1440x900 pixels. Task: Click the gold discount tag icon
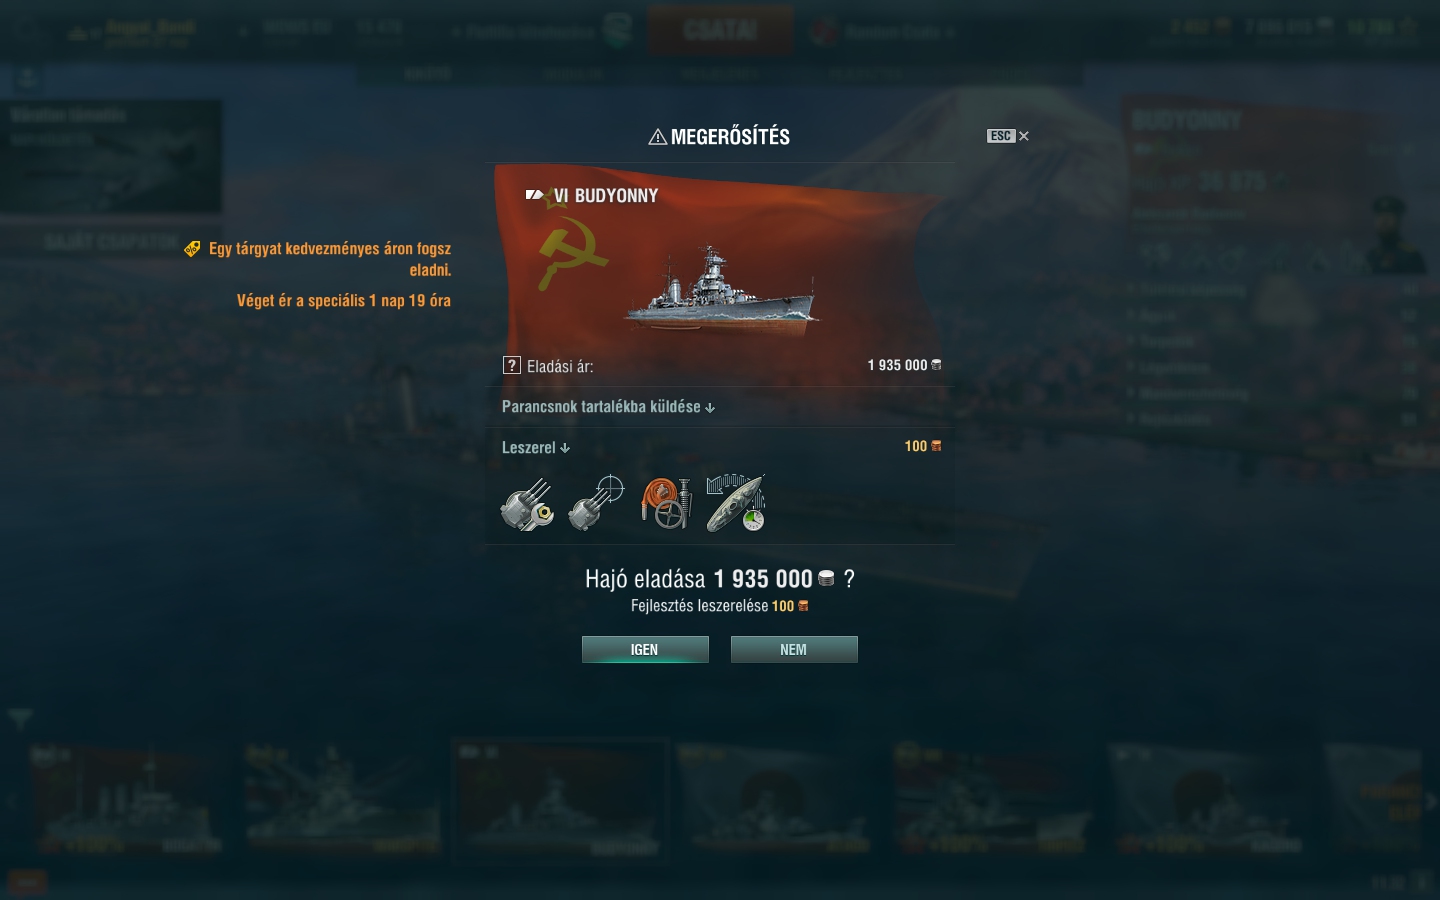coord(192,249)
